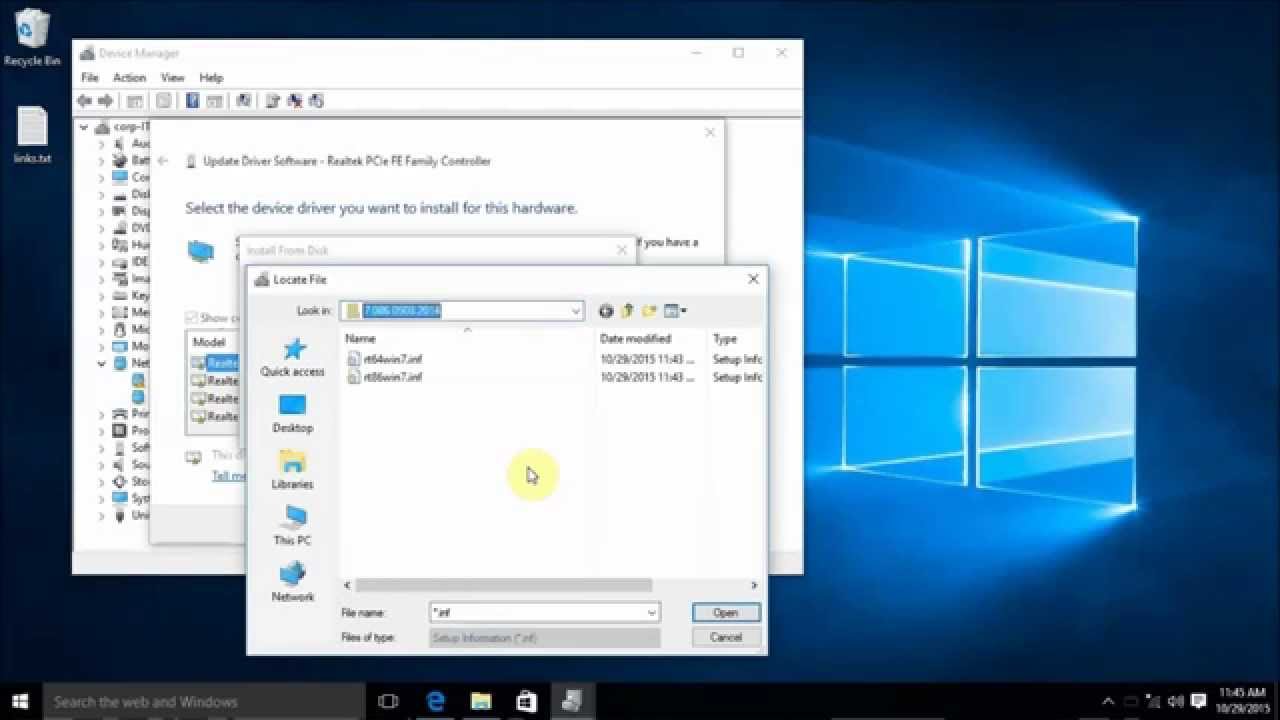Click the Device Manager taskbar icon
This screenshot has width=1280, height=720.
click(x=573, y=701)
